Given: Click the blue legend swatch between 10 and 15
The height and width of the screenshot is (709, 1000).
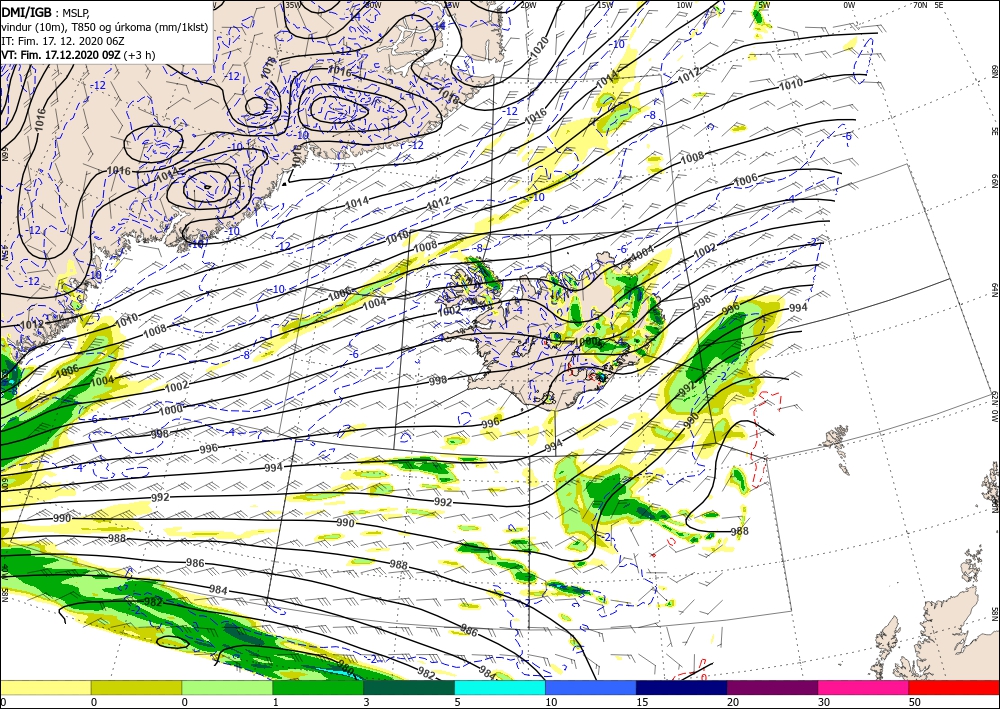Looking at the screenshot, I should (591, 687).
